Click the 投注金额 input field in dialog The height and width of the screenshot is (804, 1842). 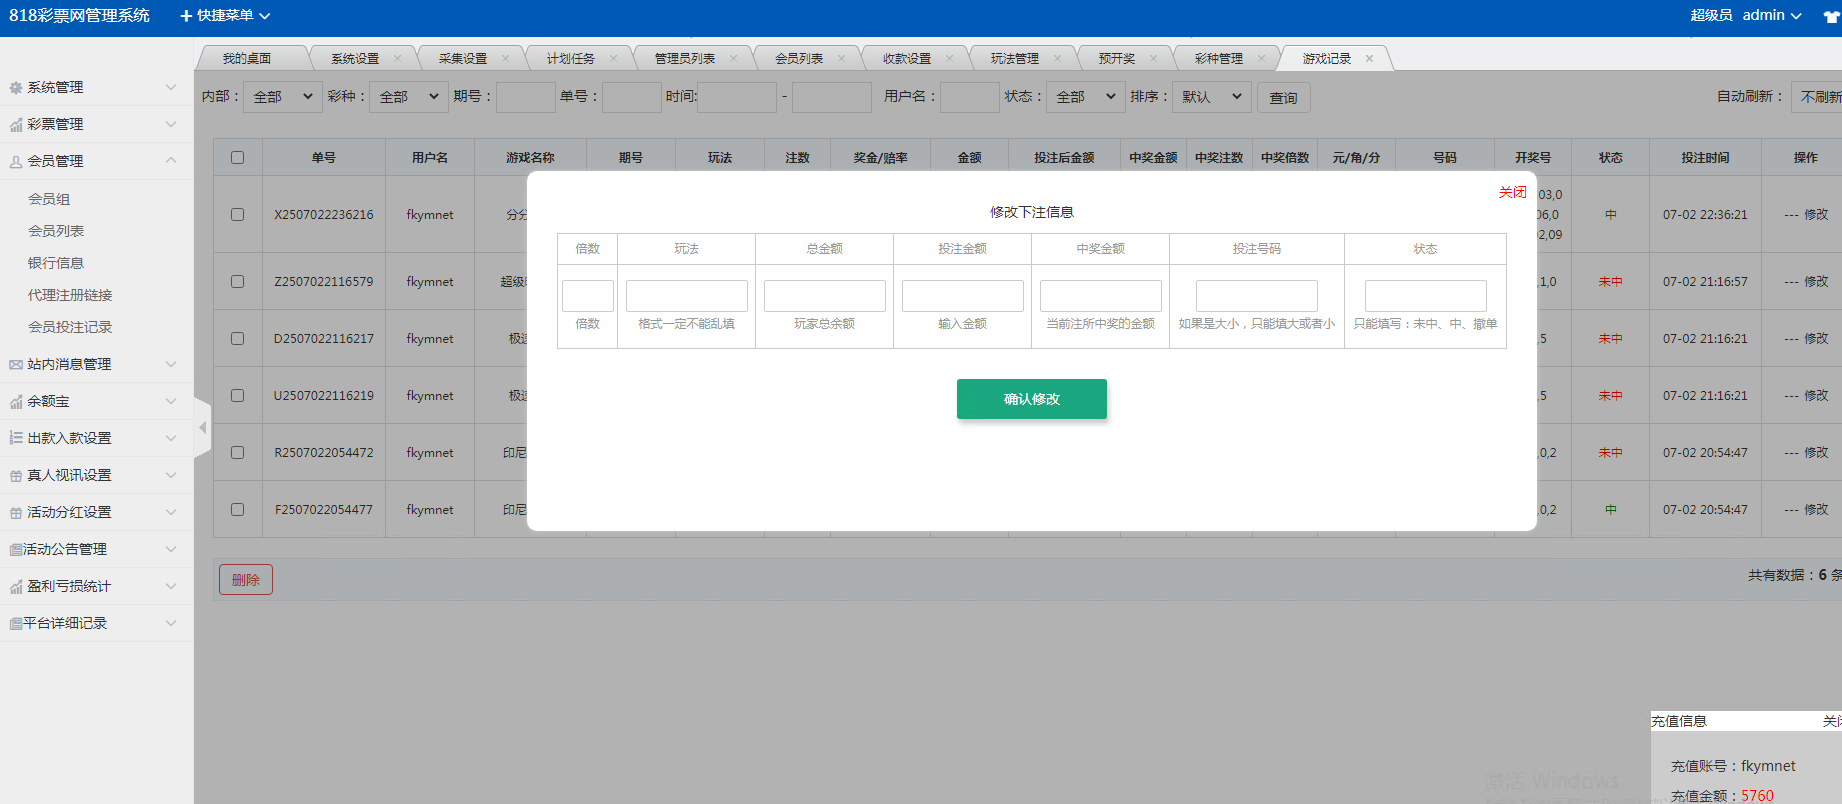(x=962, y=296)
